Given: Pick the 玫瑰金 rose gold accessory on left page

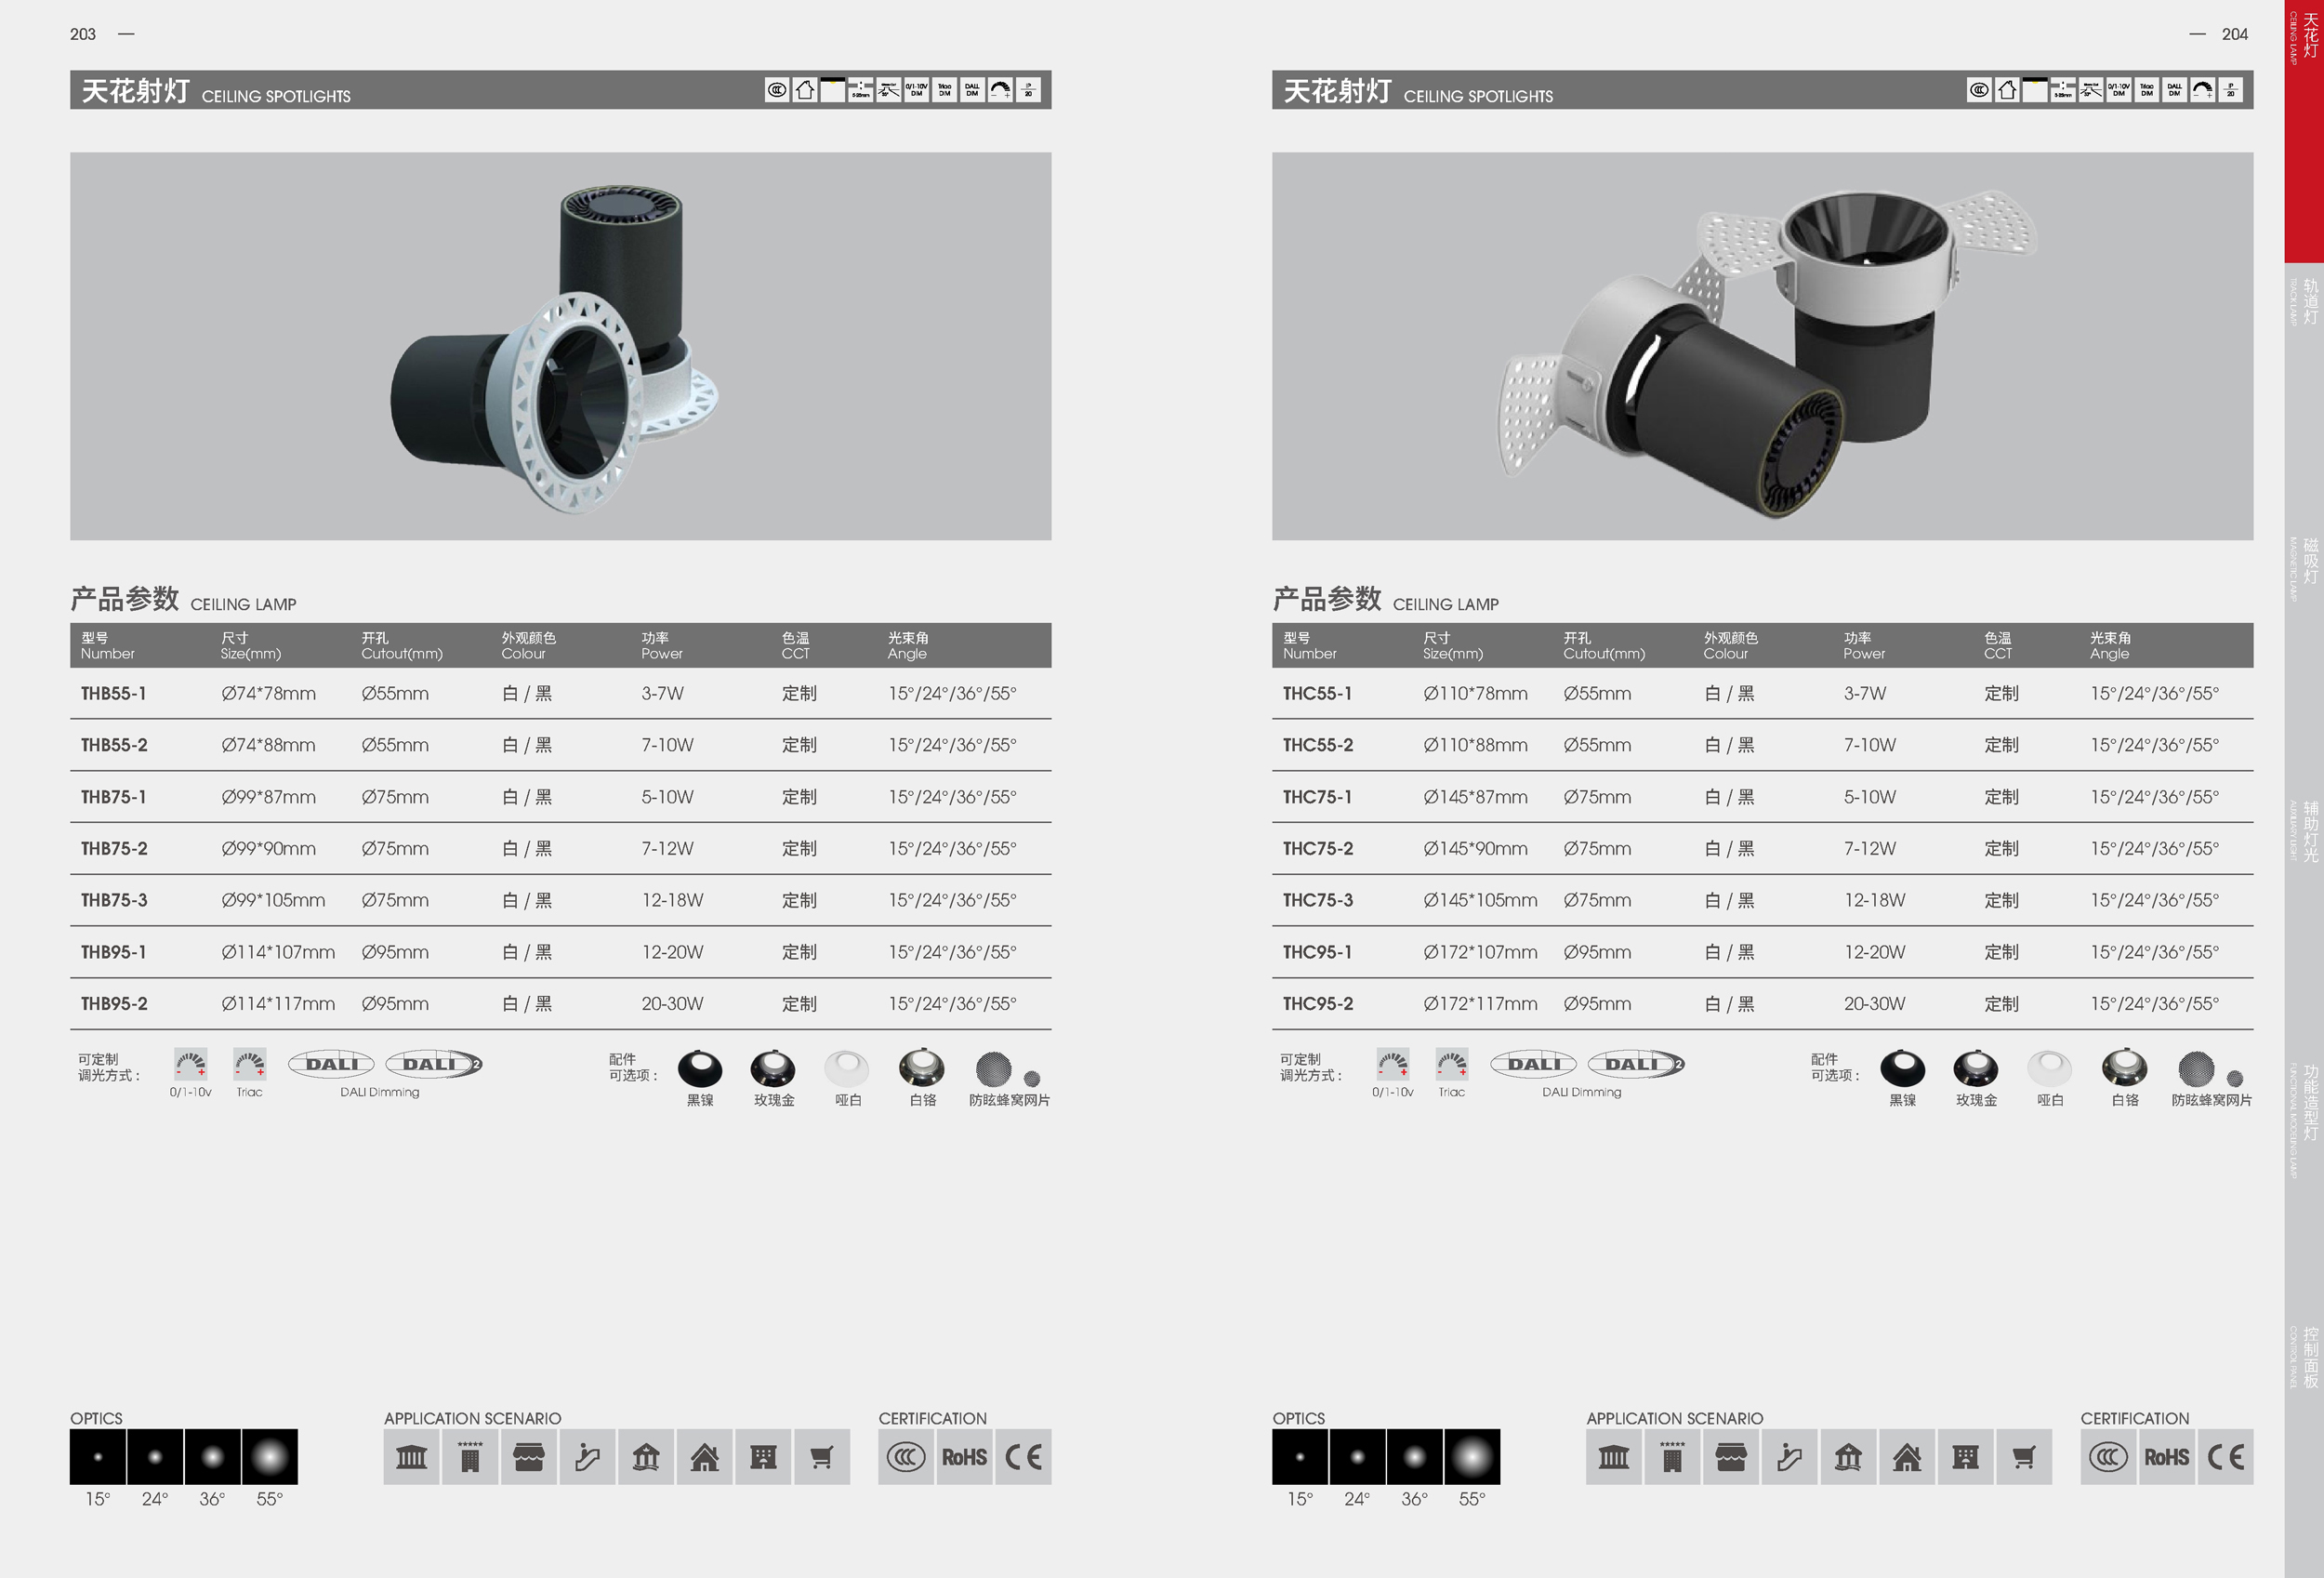Looking at the screenshot, I should (x=773, y=1069).
